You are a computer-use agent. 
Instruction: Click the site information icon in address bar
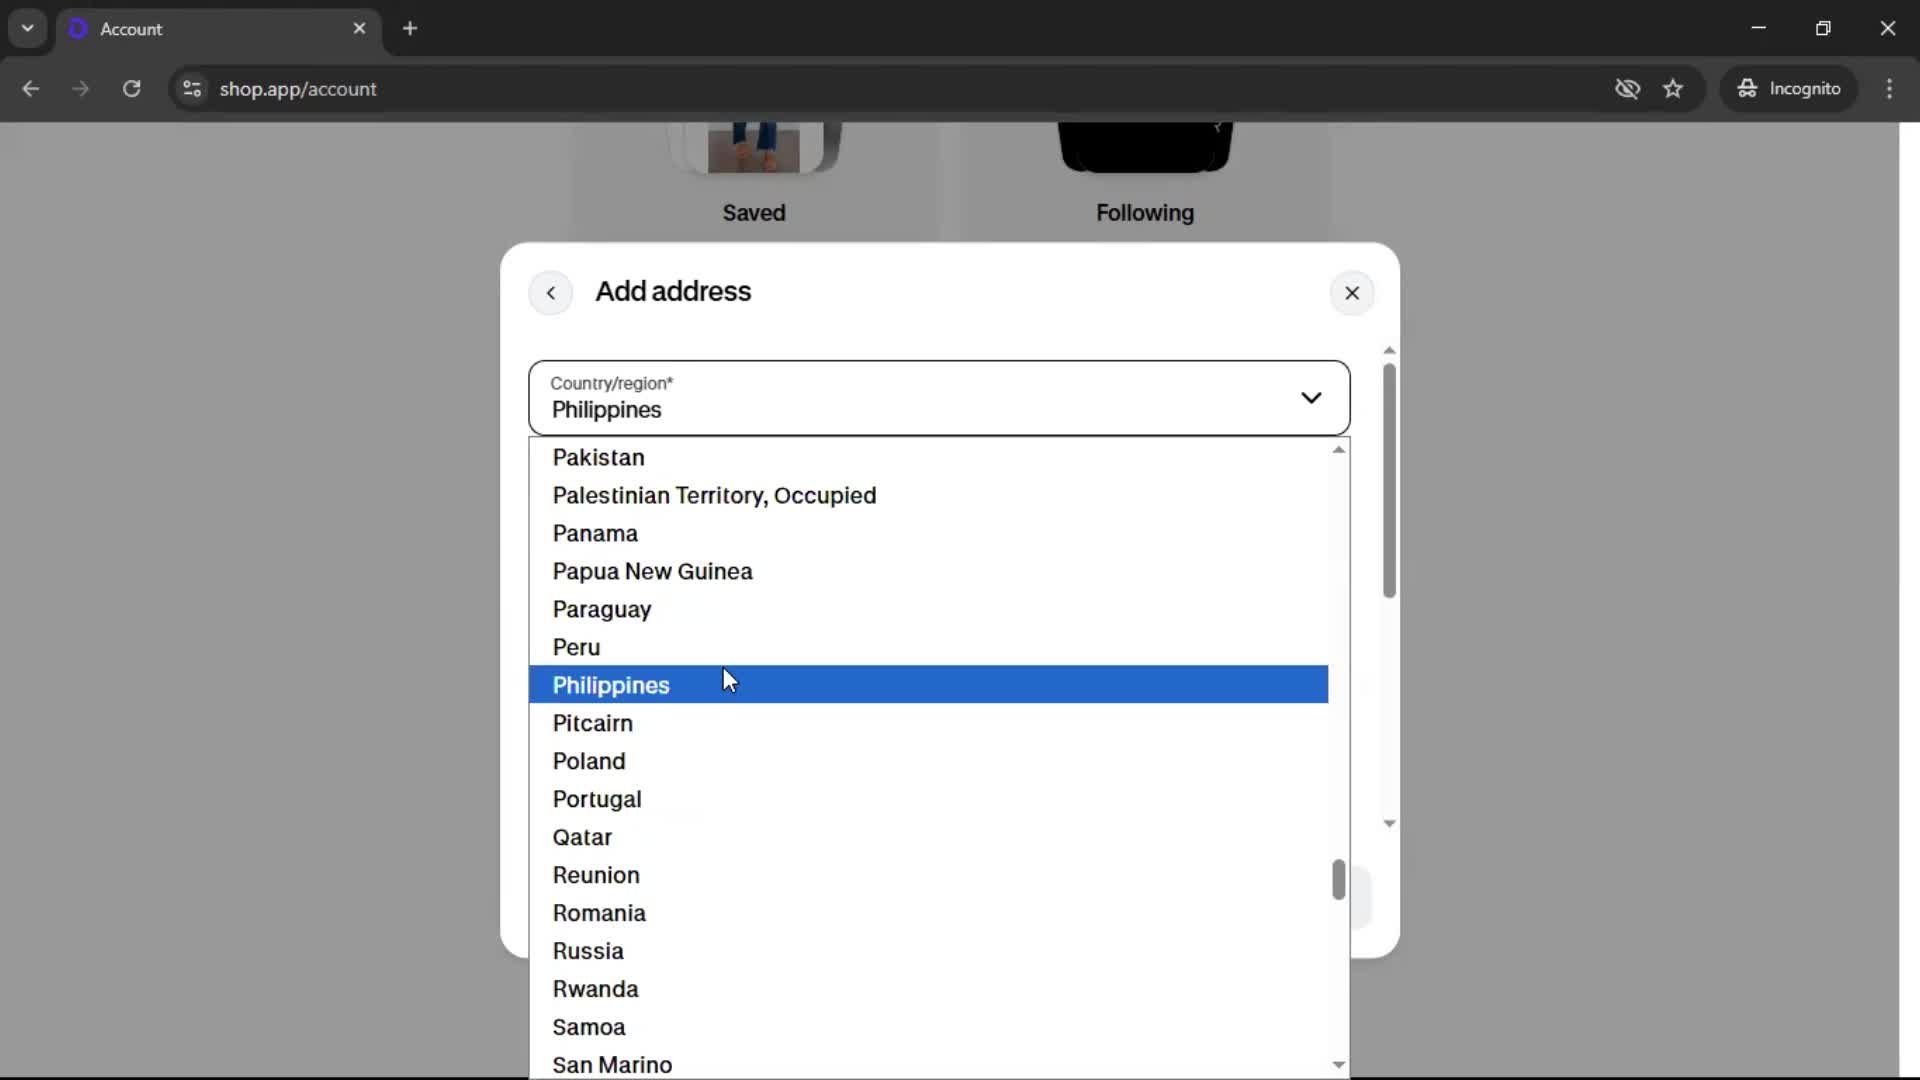click(192, 89)
